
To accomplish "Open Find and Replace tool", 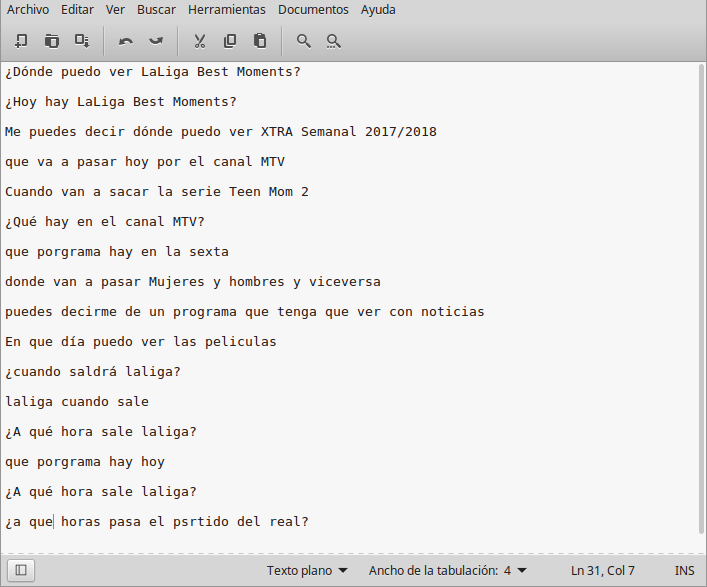I will click(x=334, y=41).
